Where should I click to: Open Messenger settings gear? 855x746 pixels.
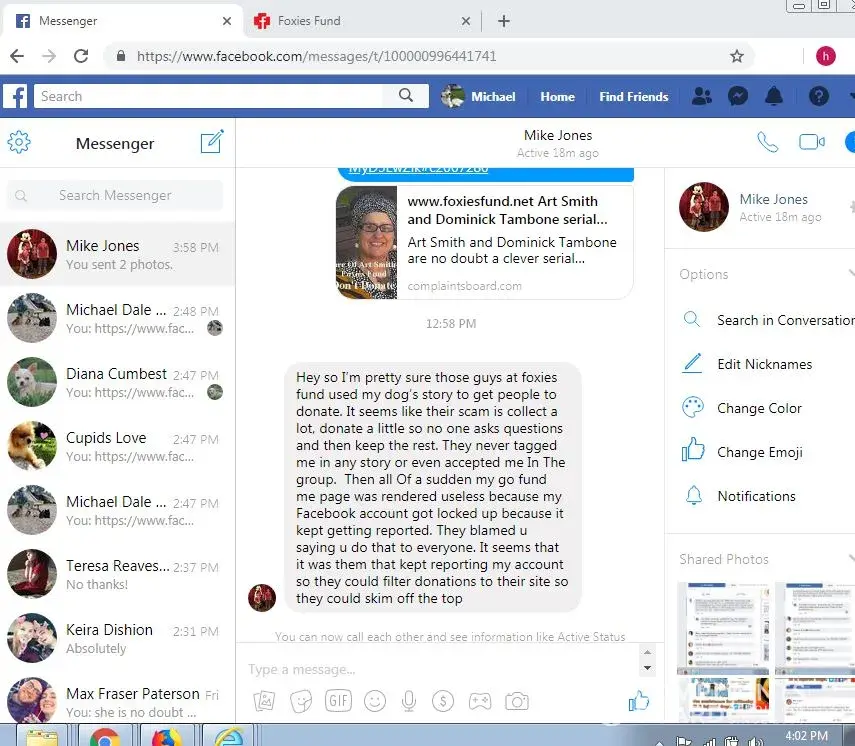pos(19,143)
